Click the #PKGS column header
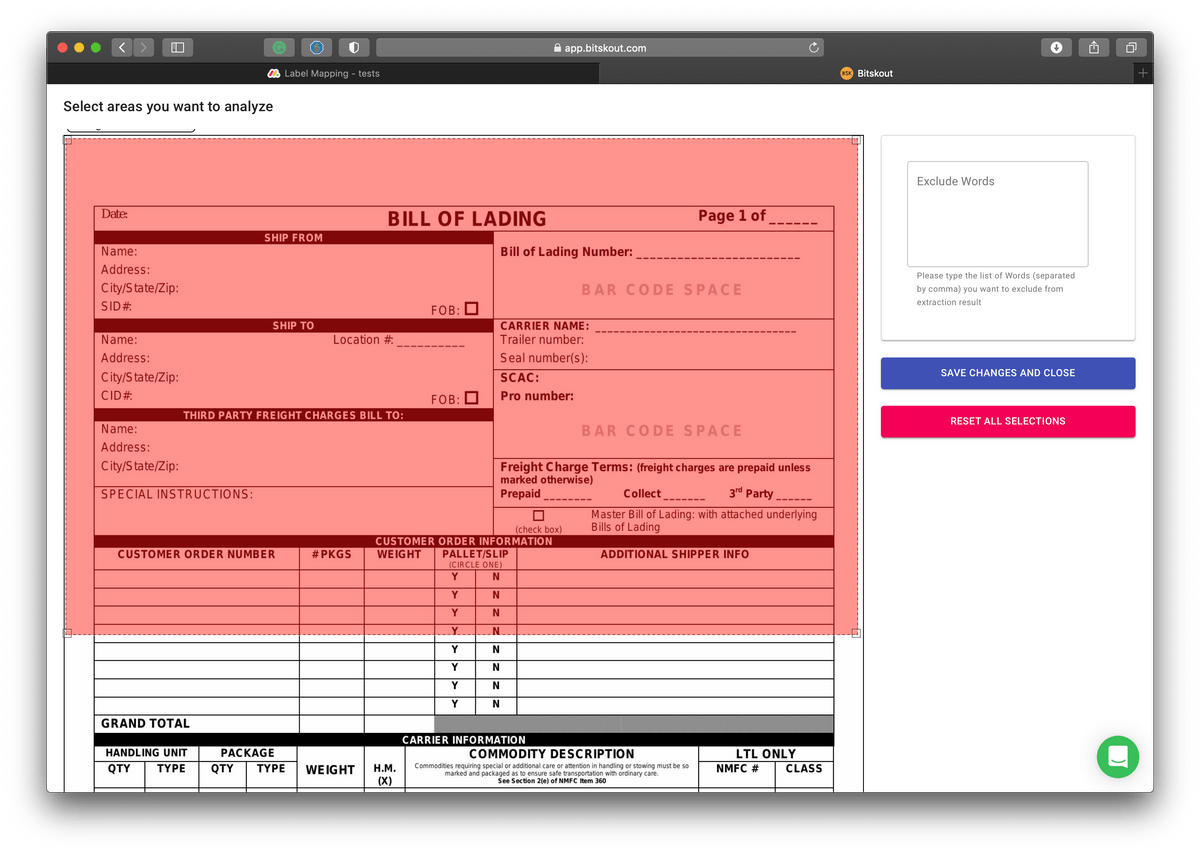This screenshot has height=854, width=1200. pyautogui.click(x=331, y=554)
